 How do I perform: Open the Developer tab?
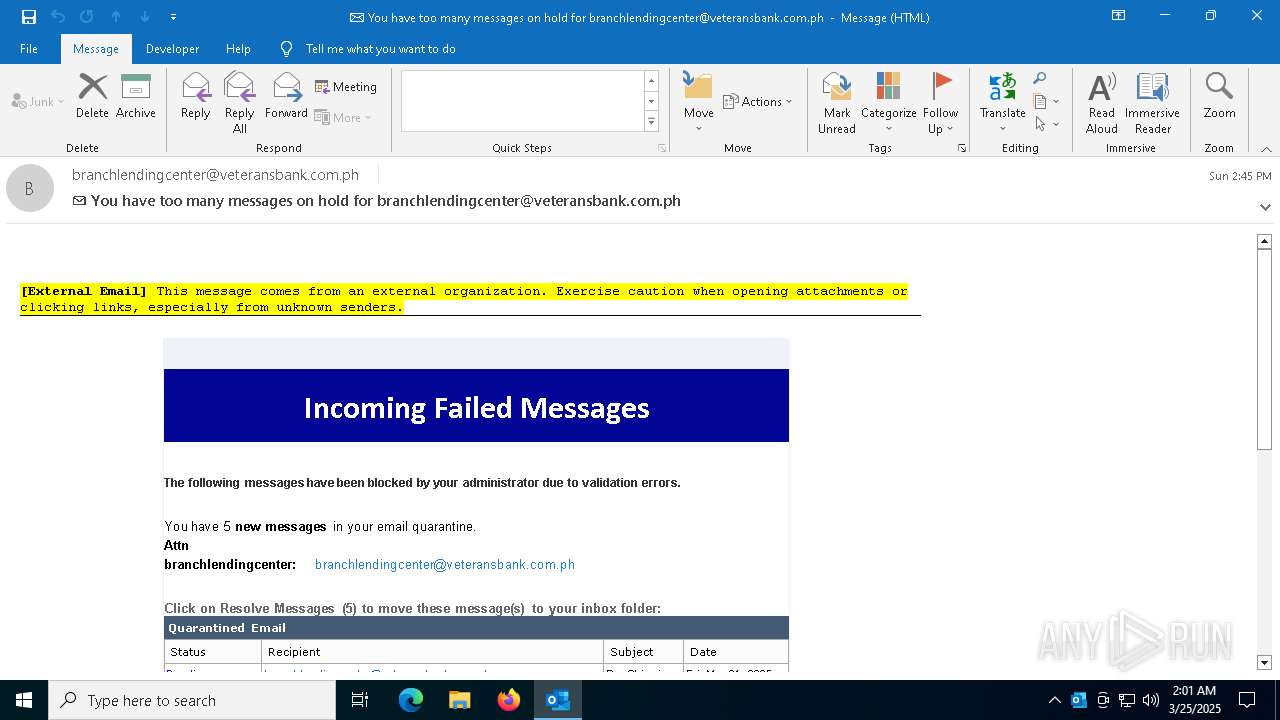pyautogui.click(x=172, y=49)
